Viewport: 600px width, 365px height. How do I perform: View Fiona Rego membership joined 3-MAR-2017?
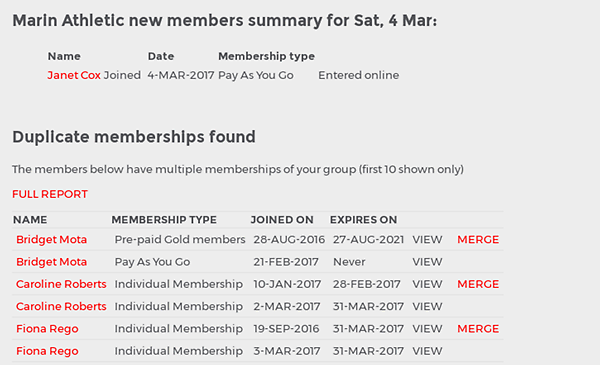click(x=427, y=351)
